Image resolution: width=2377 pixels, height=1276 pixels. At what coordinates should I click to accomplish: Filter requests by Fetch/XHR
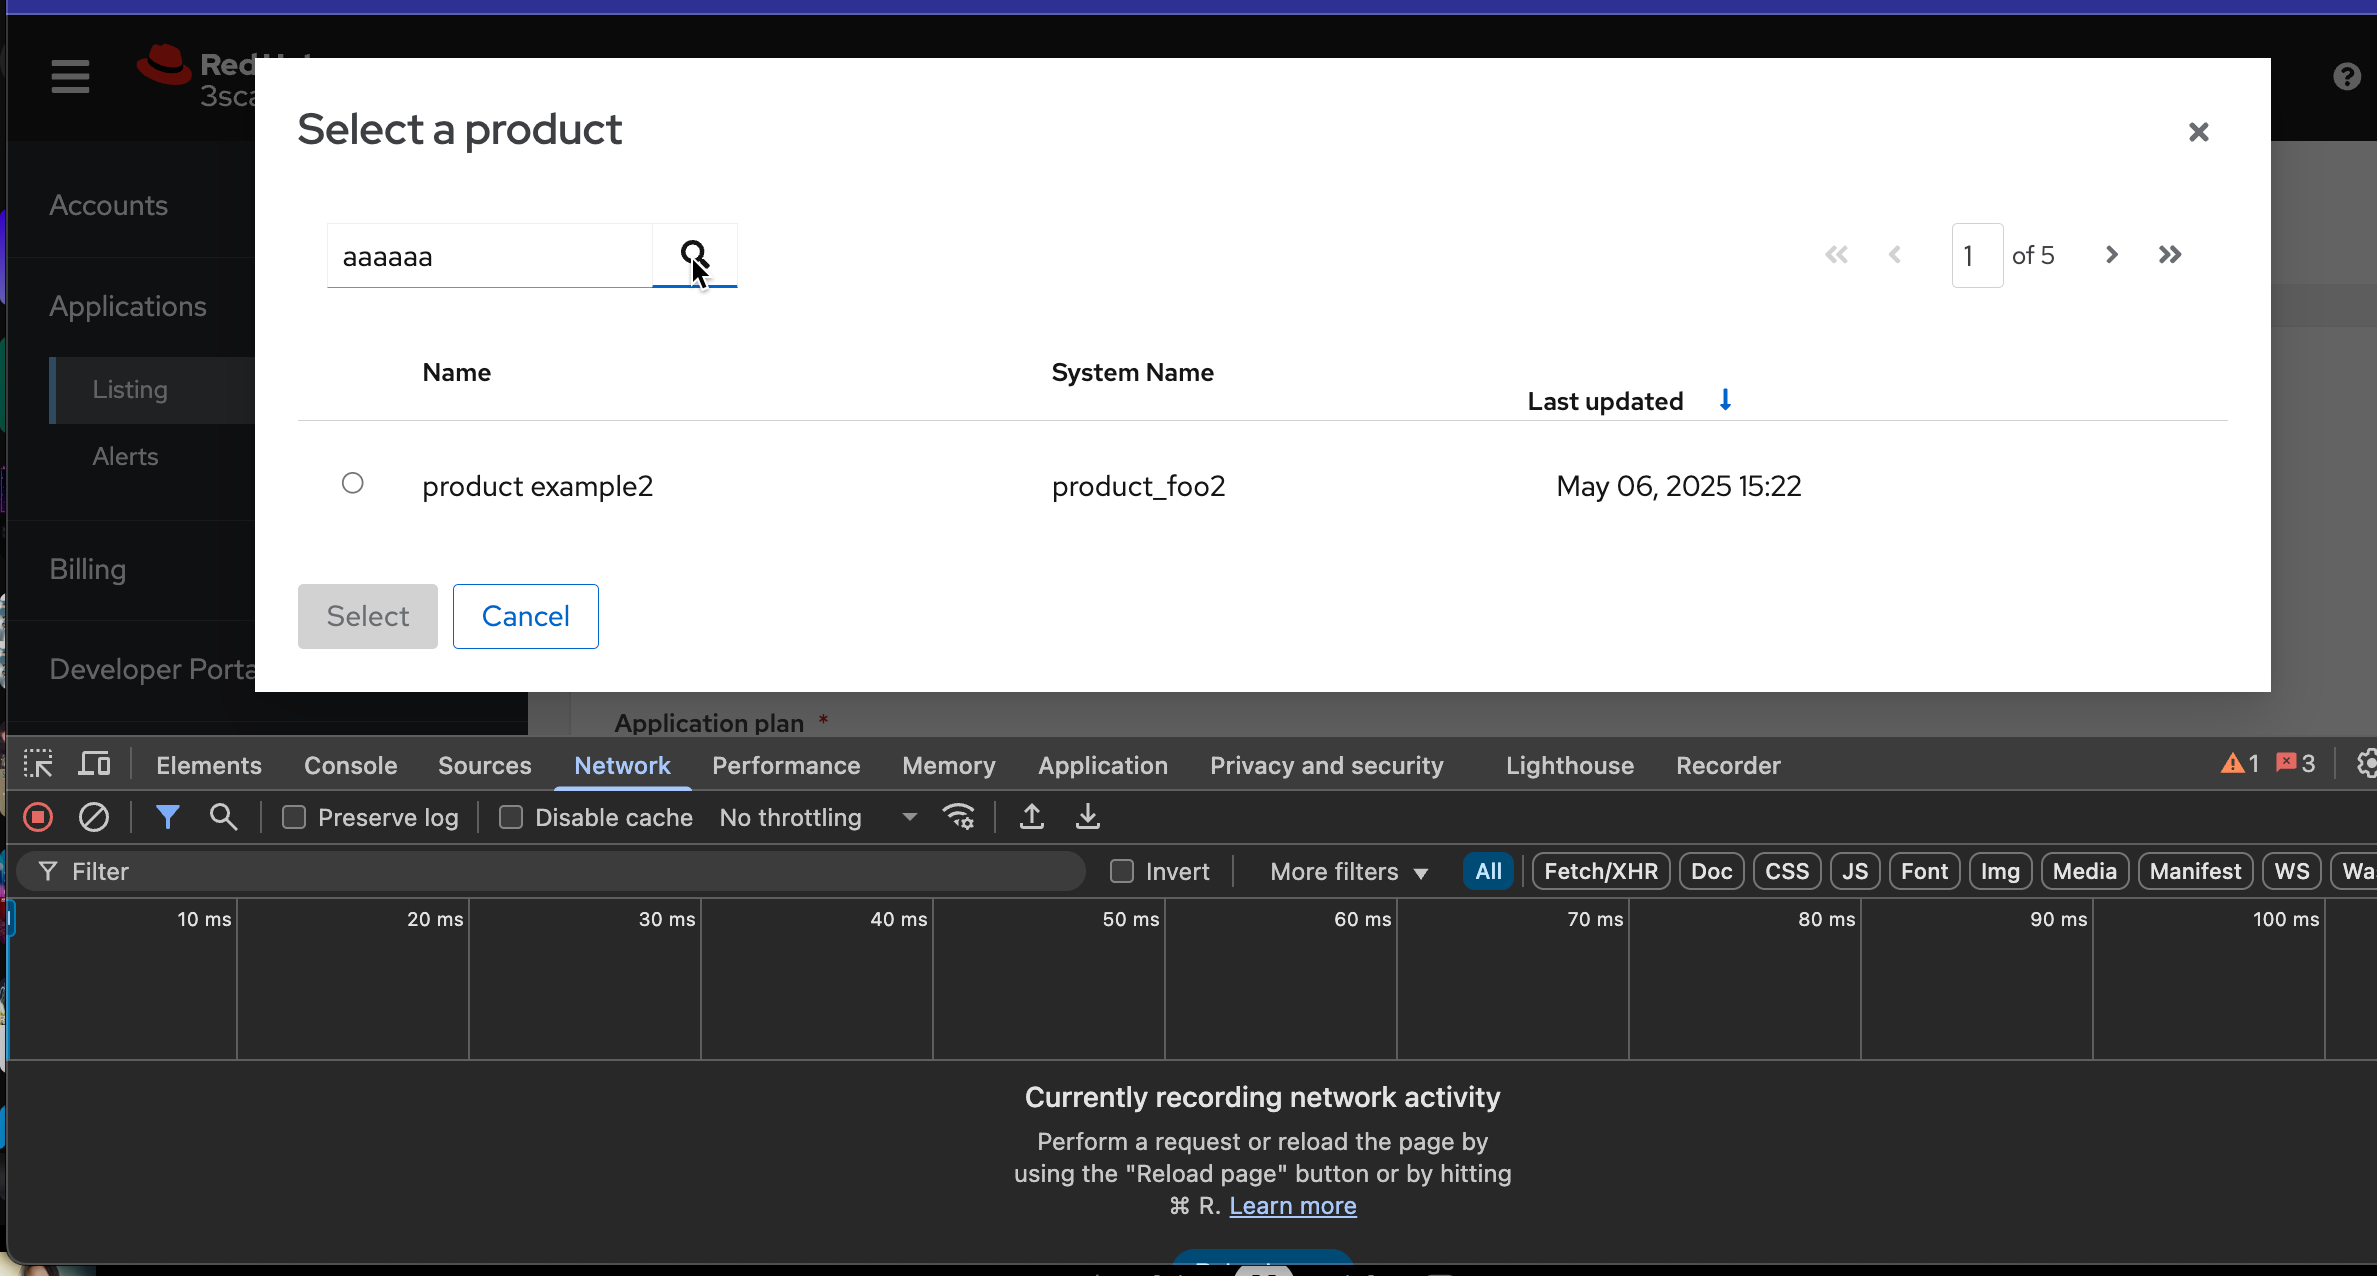click(x=1600, y=871)
